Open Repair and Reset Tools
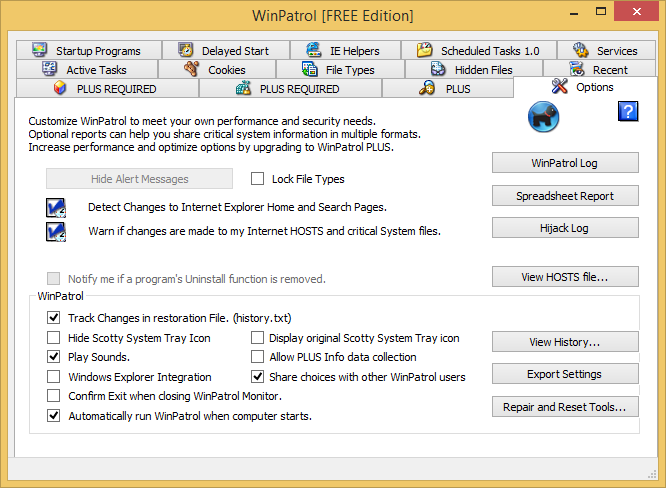This screenshot has height=488, width=666. 565,406
